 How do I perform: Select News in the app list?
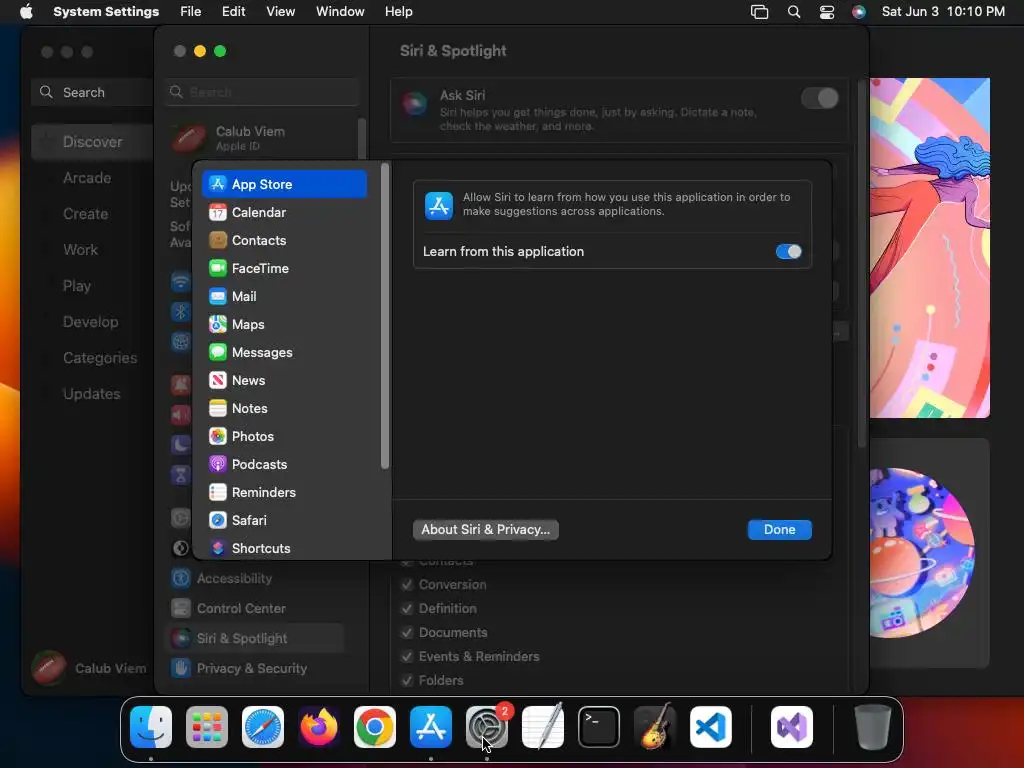284,380
